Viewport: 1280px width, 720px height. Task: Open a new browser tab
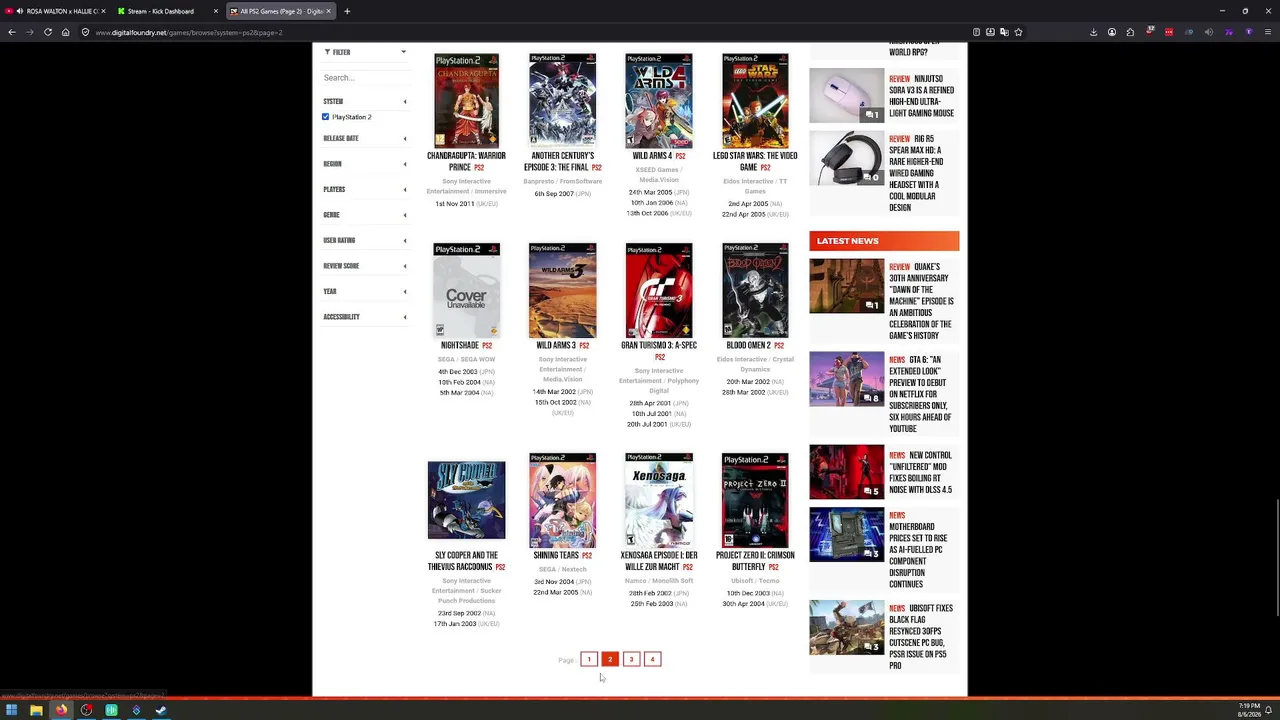[347, 11]
